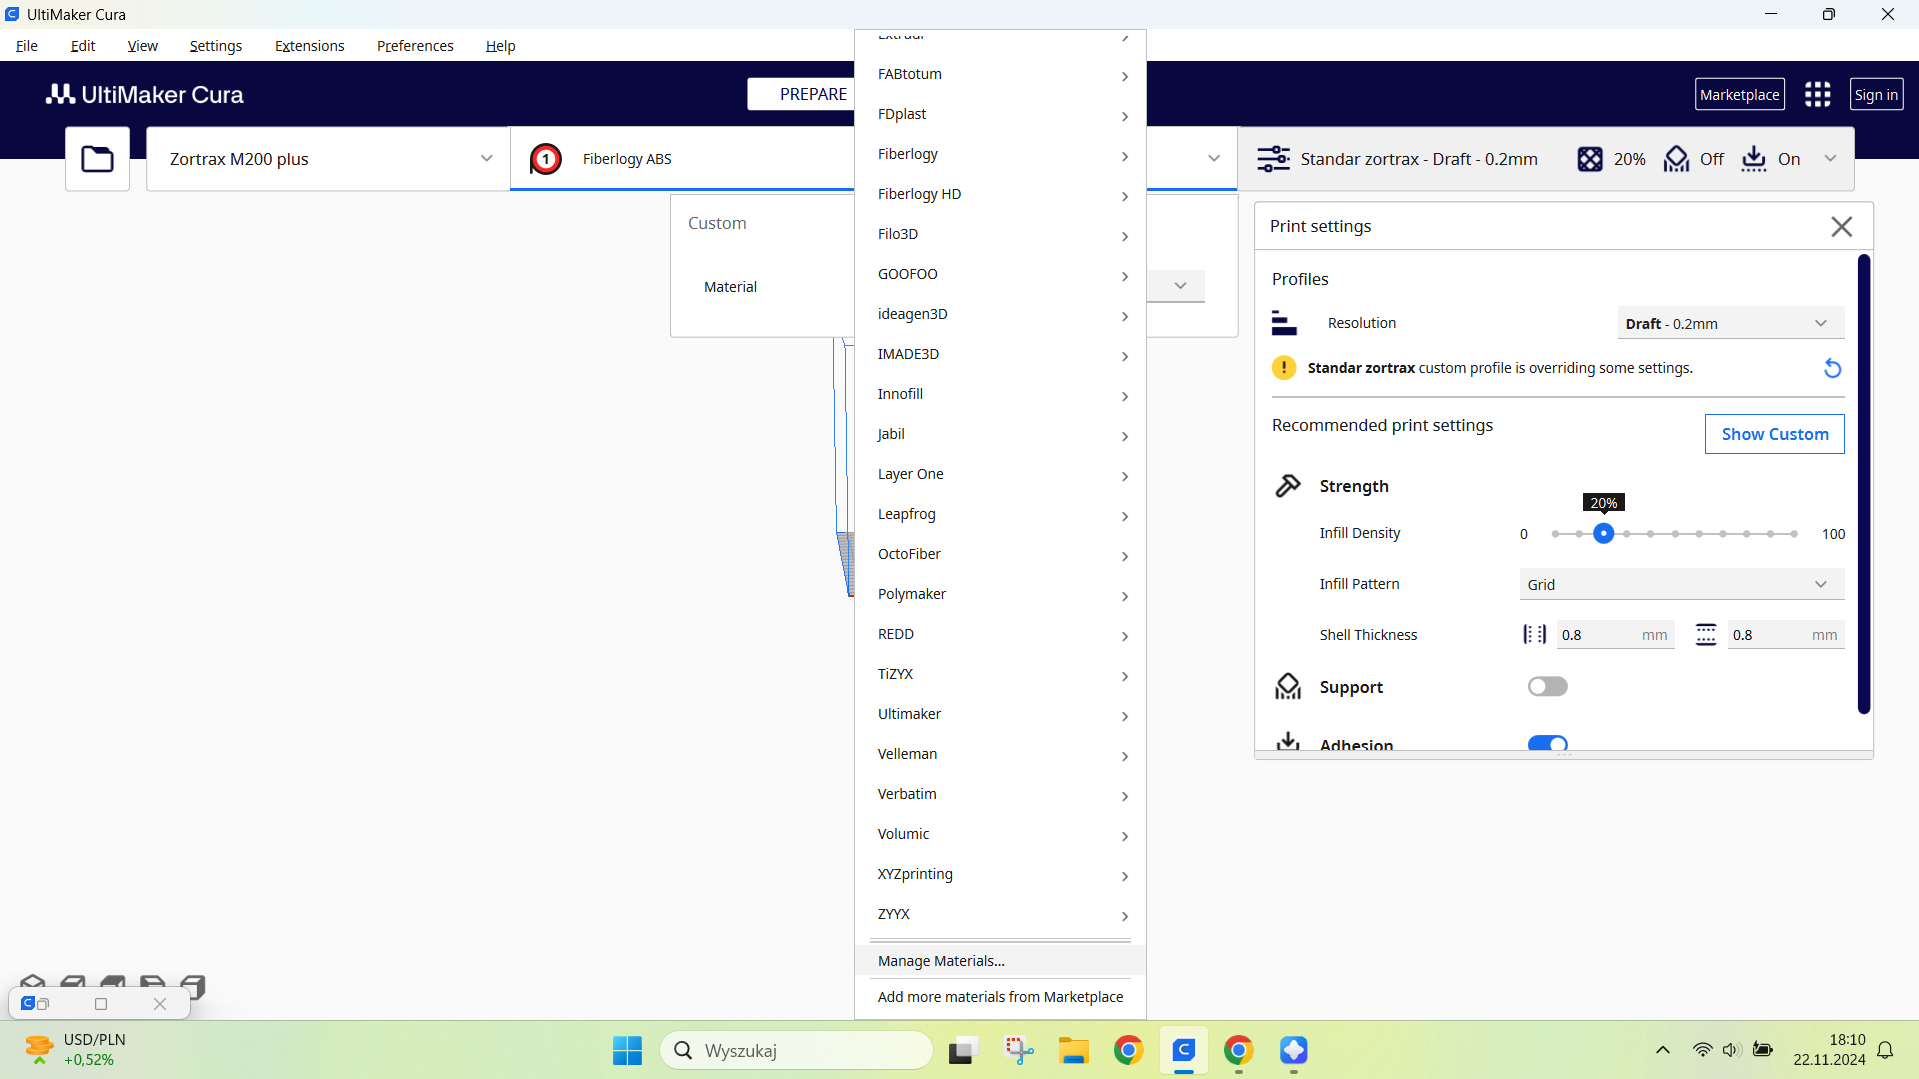Viewport: 1919px width, 1079px height.
Task: Open the Infill Pattern Grid dropdown
Action: point(1681,584)
